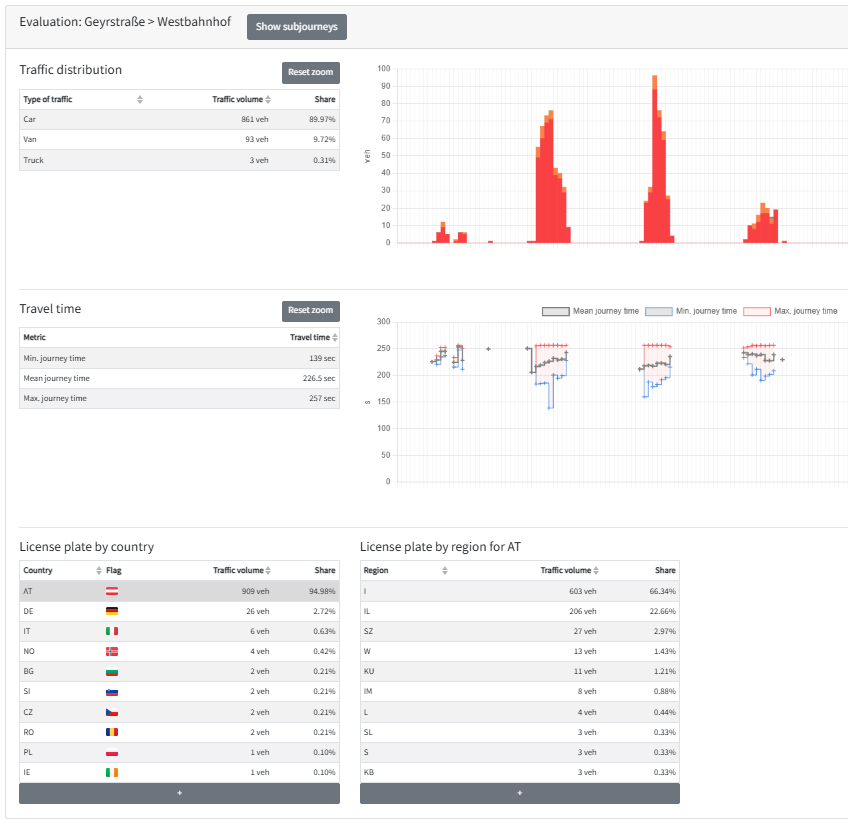Sort country table by Country column
This screenshot has width=848, height=820.
[x=98, y=571]
